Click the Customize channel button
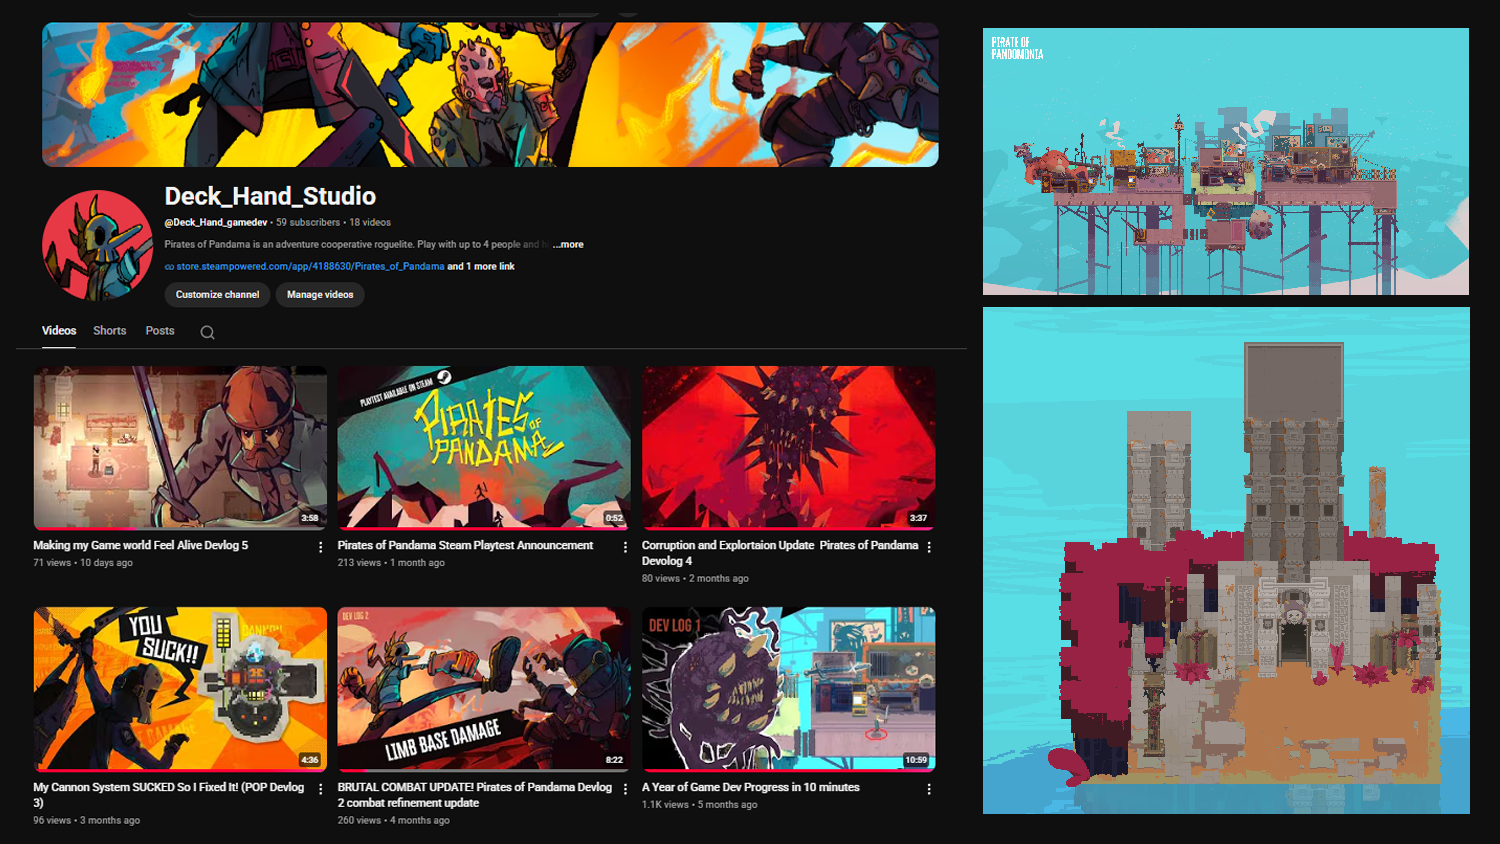This screenshot has height=844, width=1500. point(217,295)
